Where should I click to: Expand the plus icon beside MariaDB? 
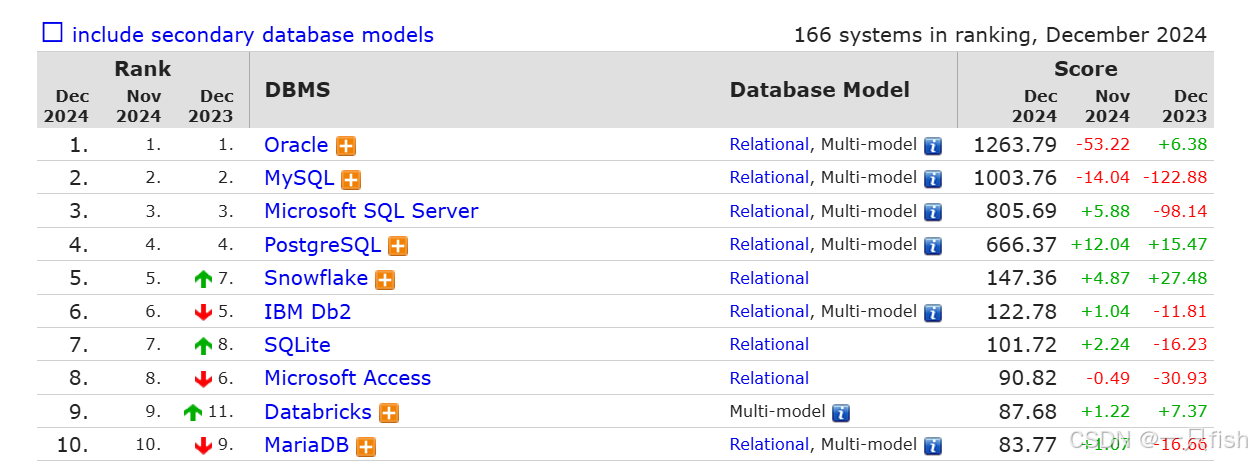(366, 447)
